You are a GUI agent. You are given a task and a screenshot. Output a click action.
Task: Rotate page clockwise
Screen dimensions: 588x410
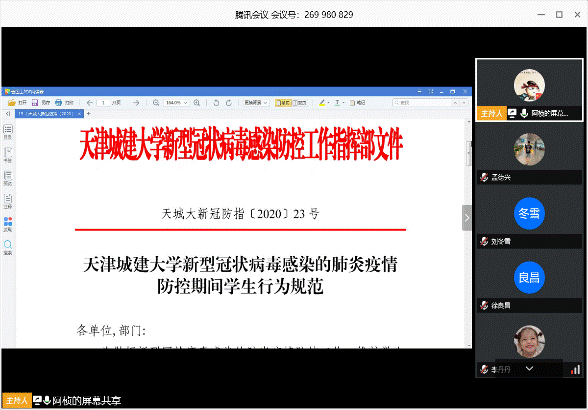[229, 102]
